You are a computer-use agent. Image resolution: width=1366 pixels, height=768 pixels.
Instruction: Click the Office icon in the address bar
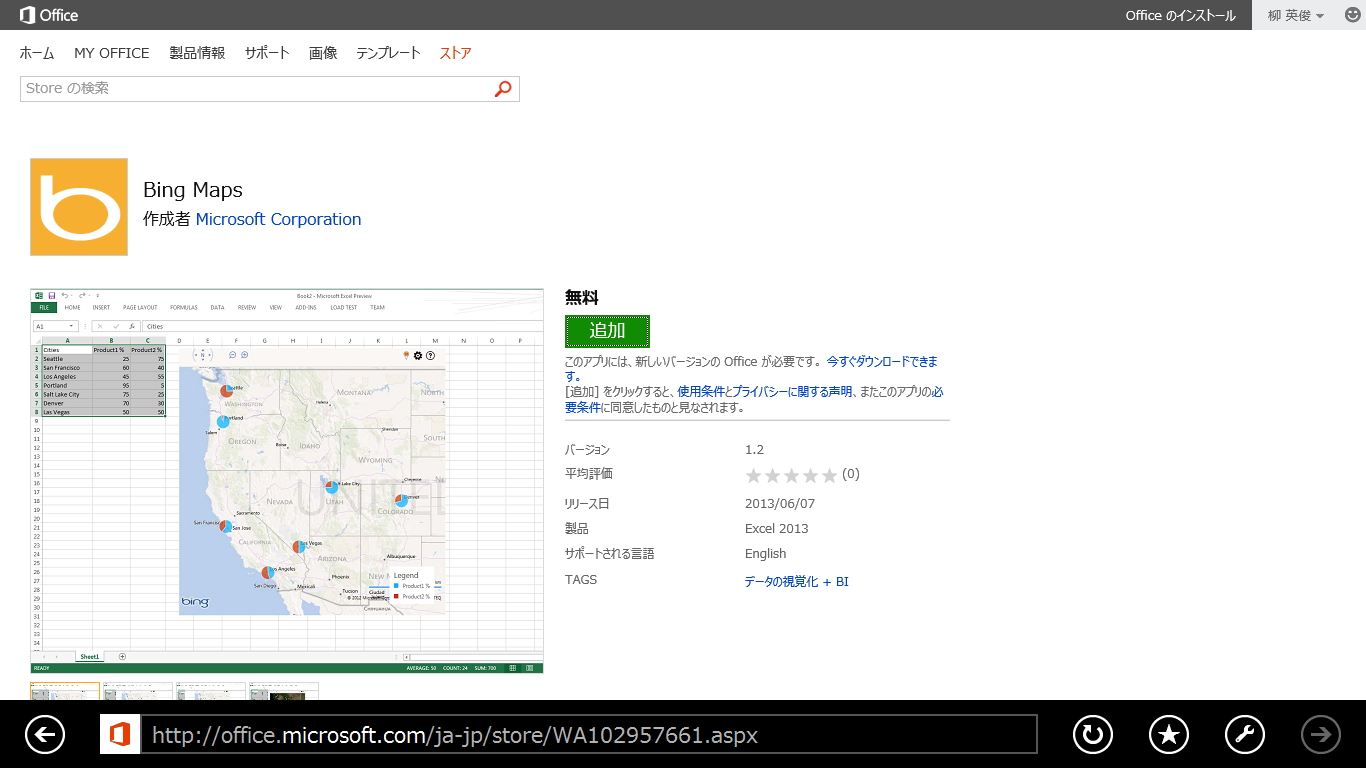[119, 734]
